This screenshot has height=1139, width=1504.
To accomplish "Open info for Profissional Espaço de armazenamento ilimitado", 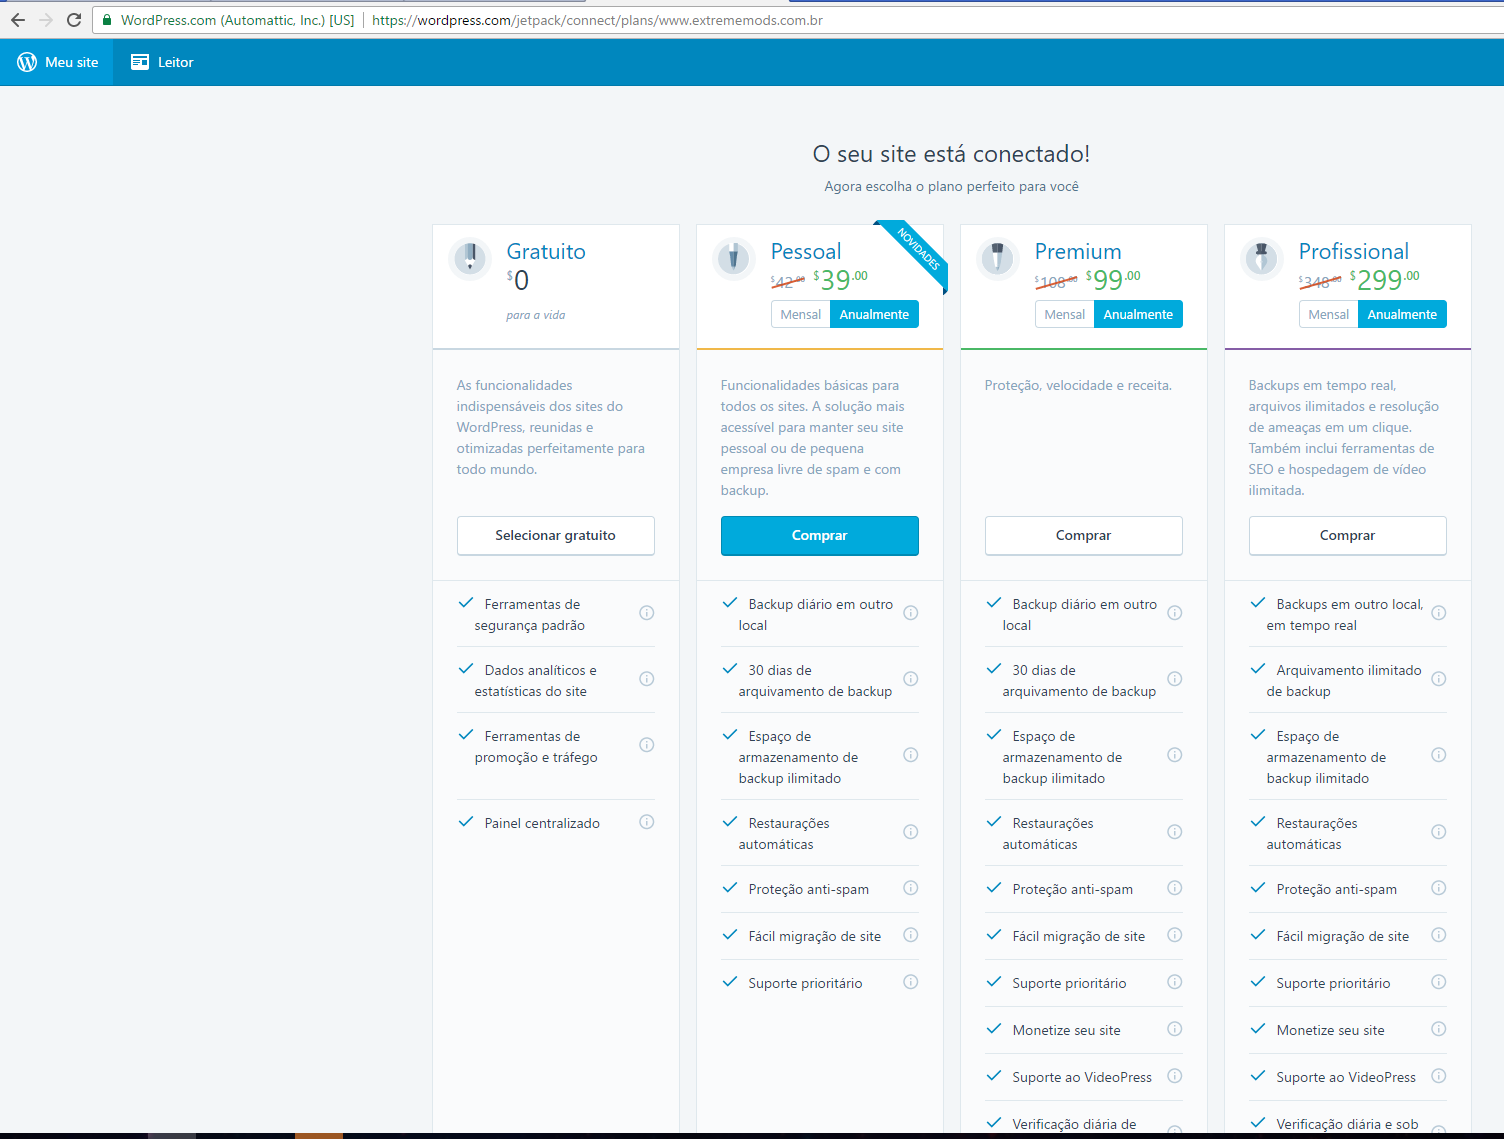I will pos(1439,755).
